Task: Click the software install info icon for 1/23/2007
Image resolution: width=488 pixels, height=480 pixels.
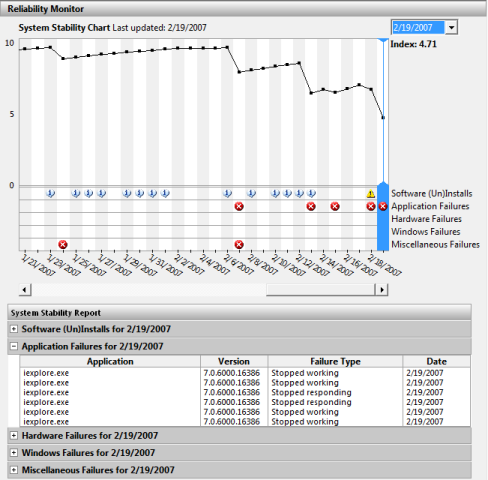Action: click(x=50, y=193)
